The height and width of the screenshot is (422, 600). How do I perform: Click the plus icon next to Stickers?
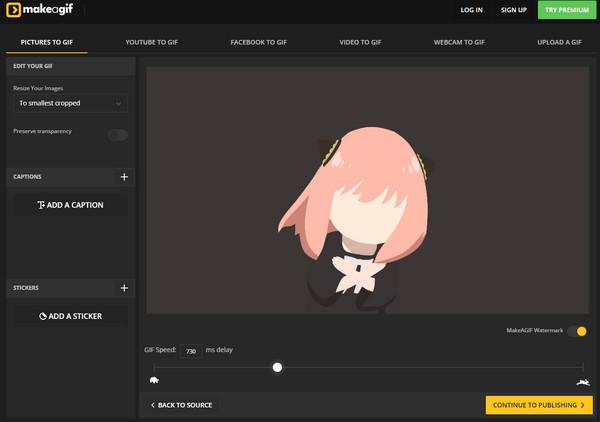124,288
